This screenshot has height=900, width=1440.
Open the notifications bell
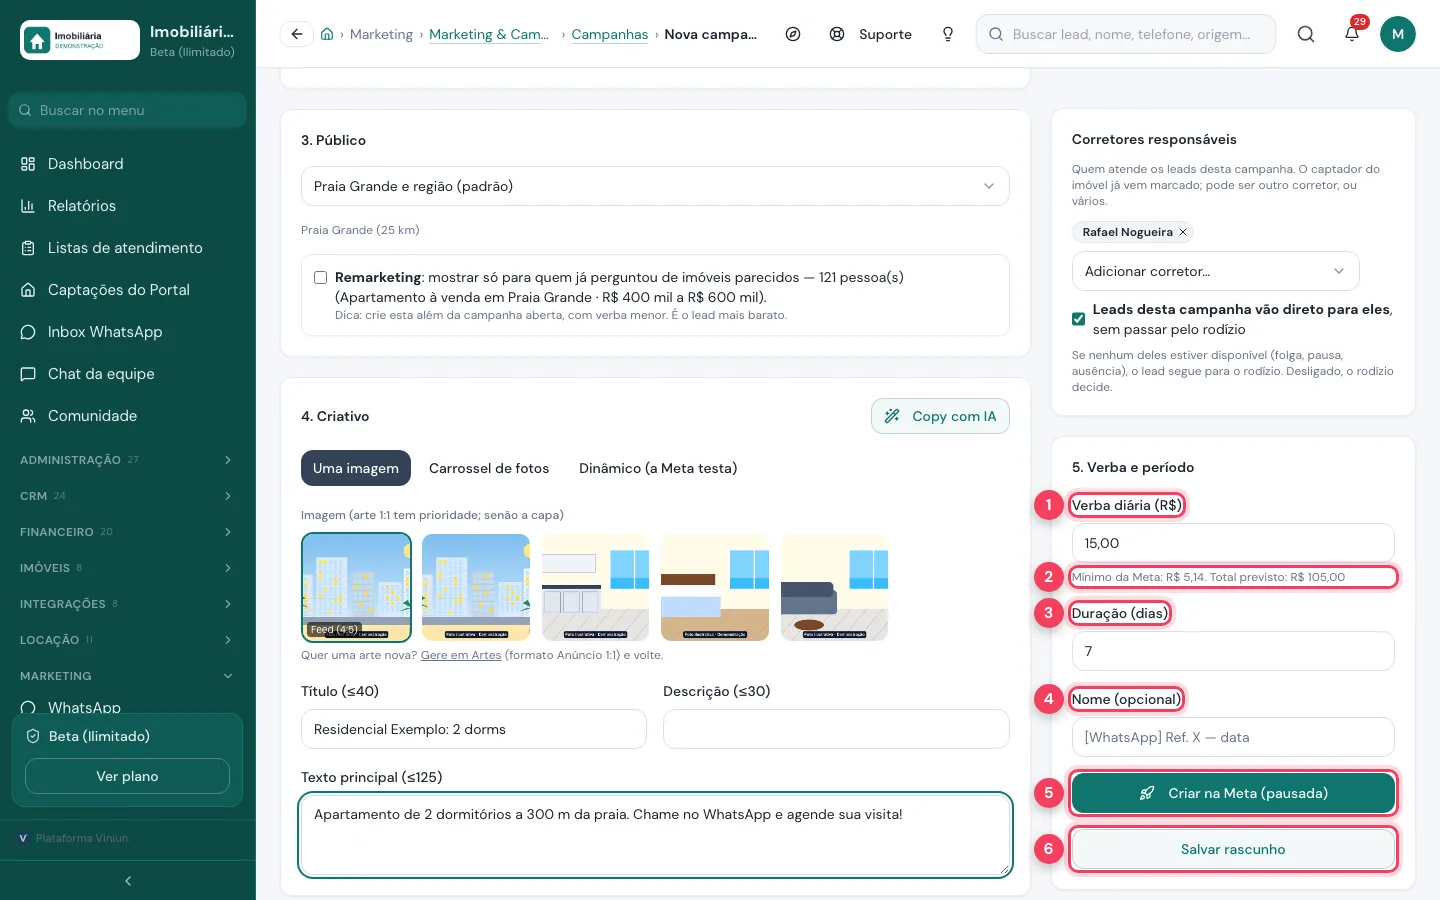pos(1352,34)
